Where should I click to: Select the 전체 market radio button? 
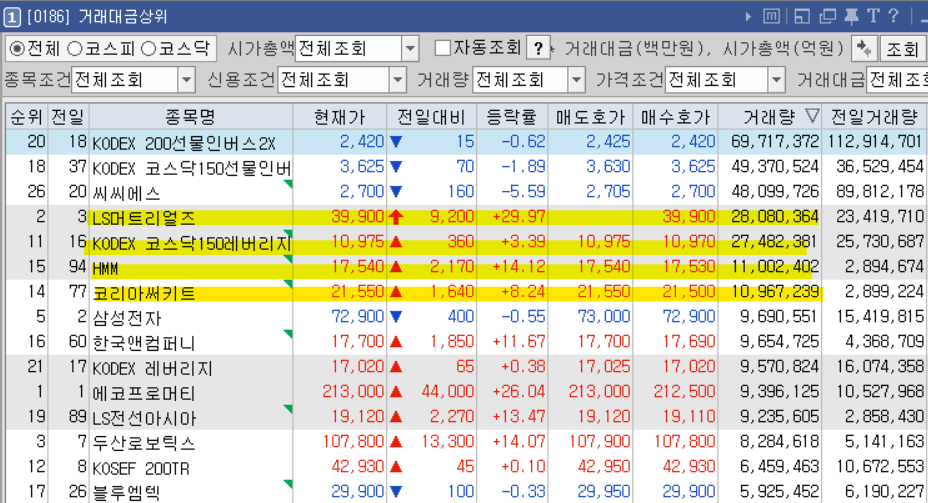click(x=17, y=49)
